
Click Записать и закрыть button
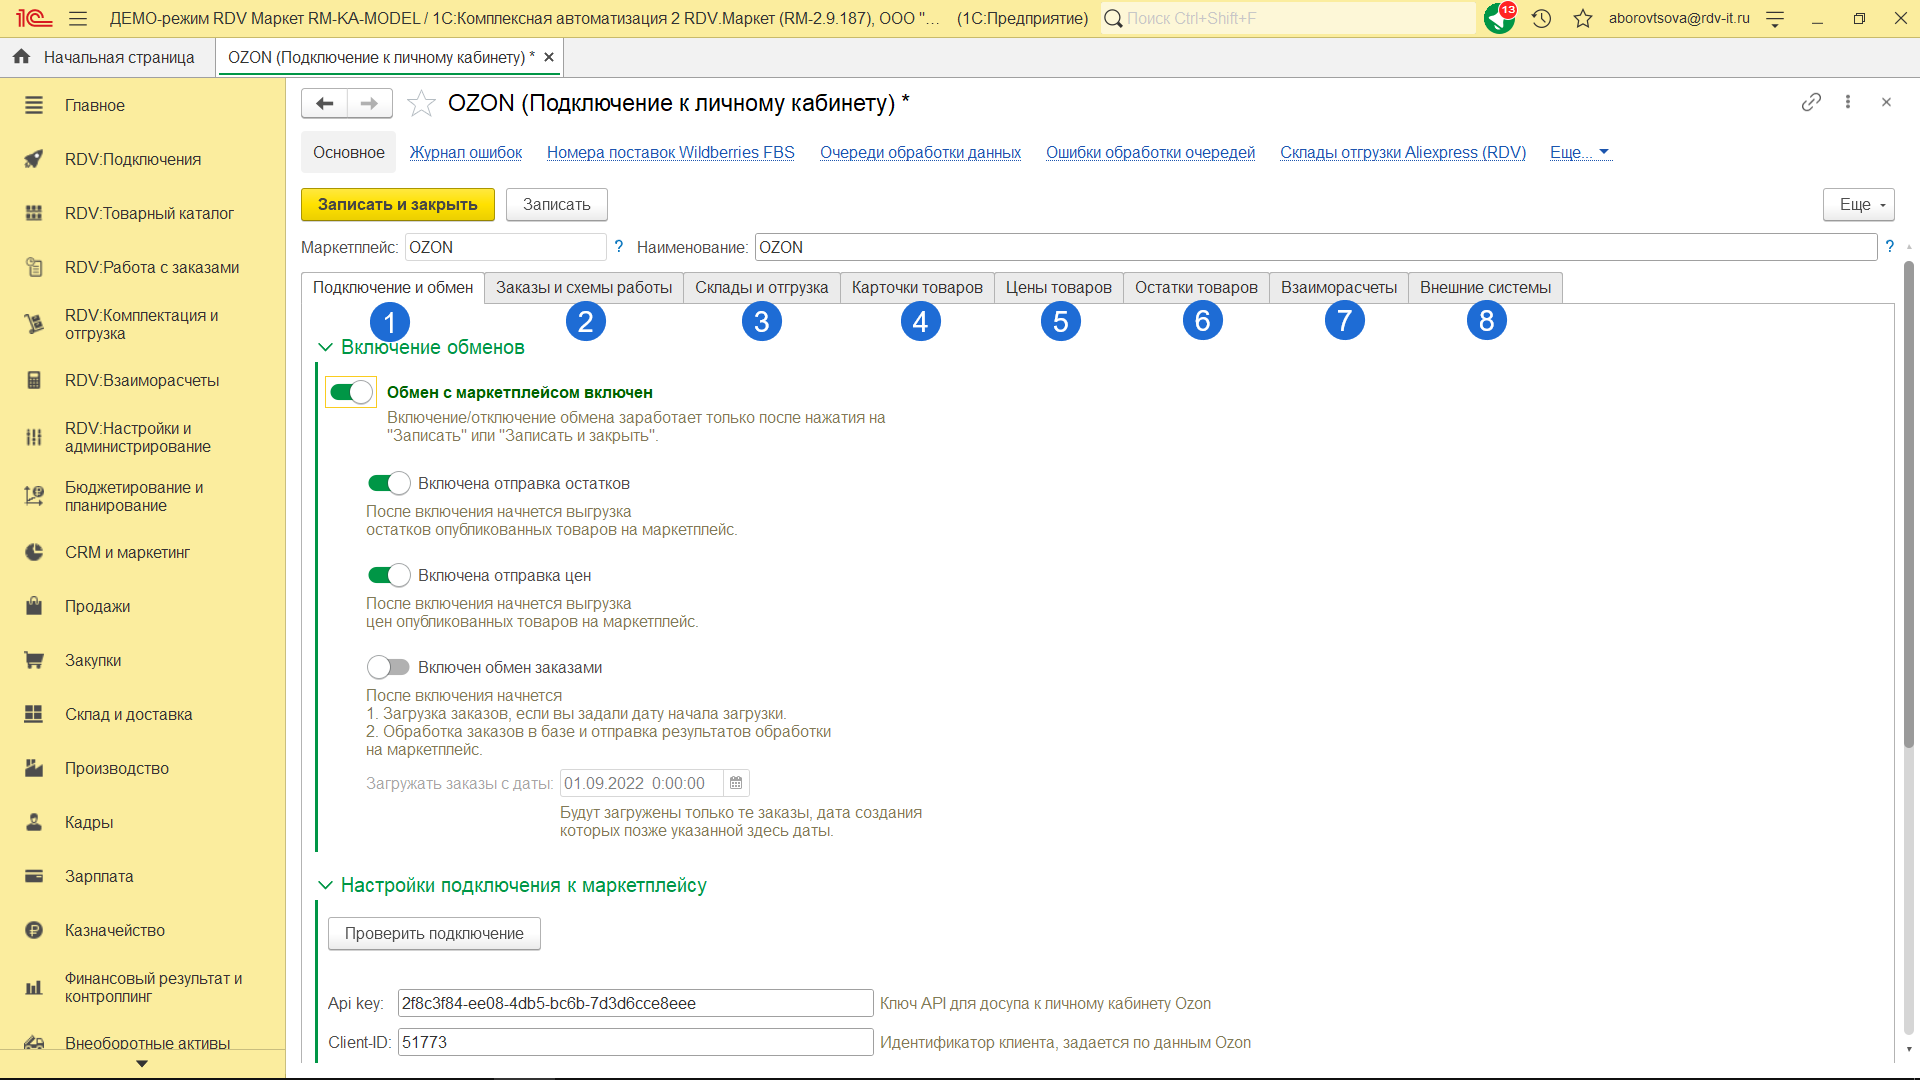point(397,204)
